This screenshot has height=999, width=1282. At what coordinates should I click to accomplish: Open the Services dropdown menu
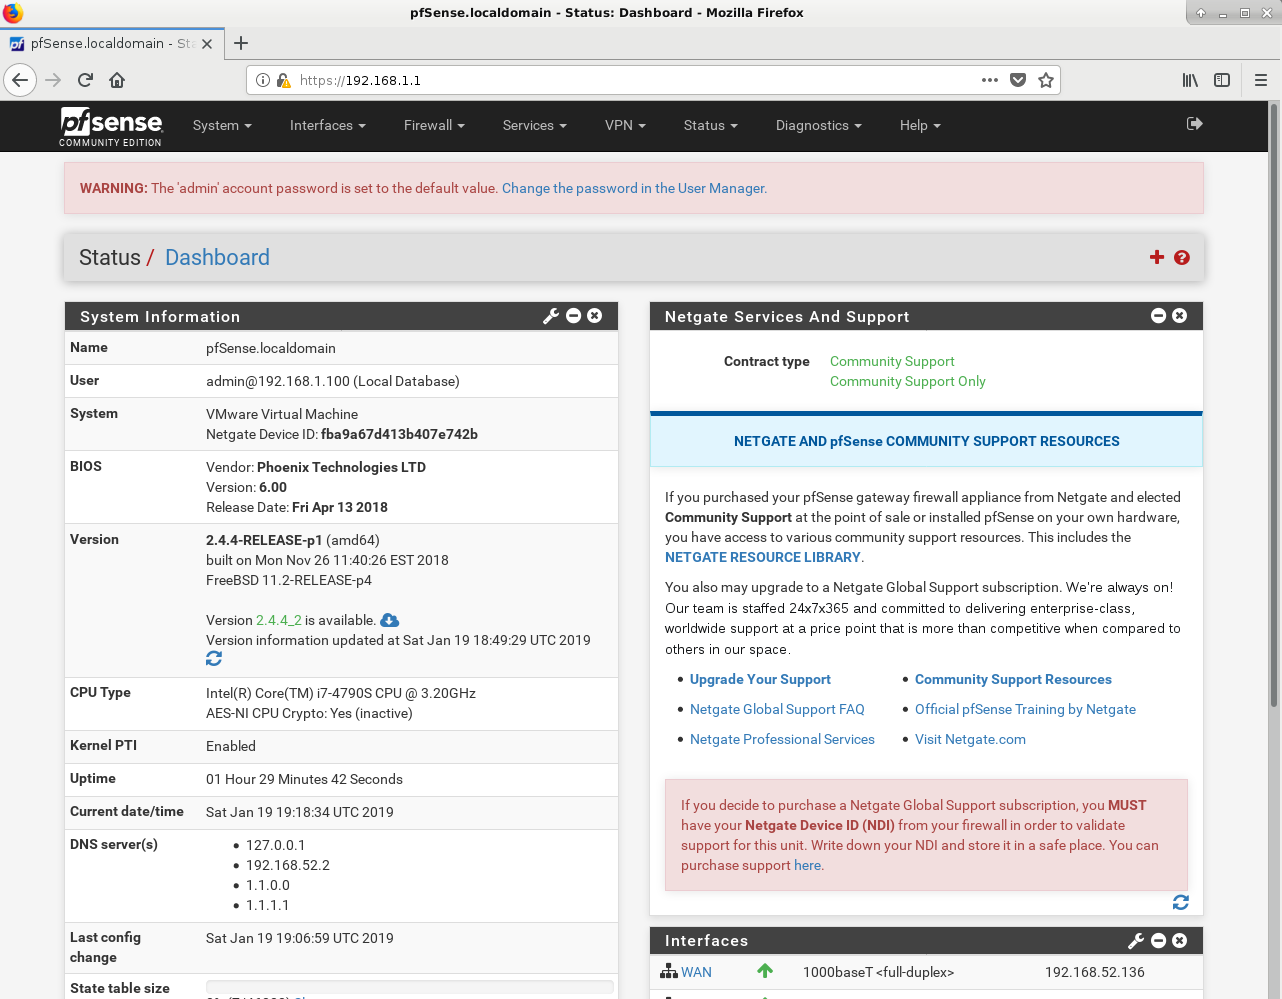coord(534,125)
